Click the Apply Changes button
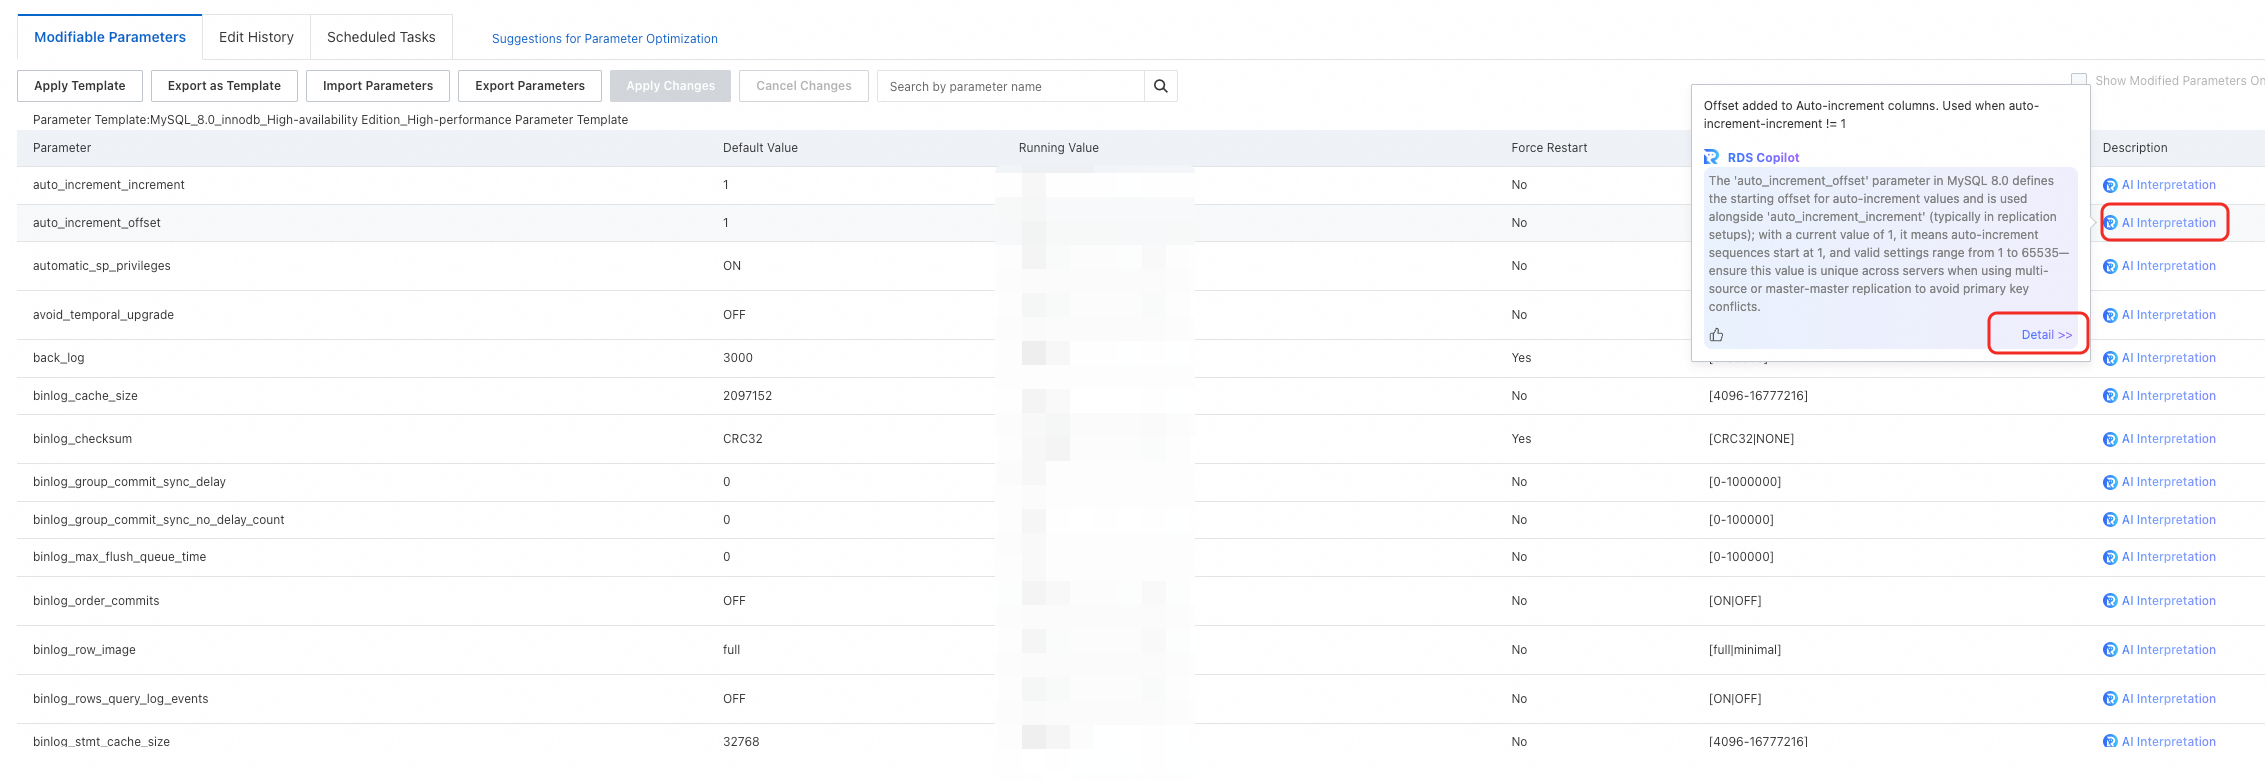2265x782 pixels. 670,86
